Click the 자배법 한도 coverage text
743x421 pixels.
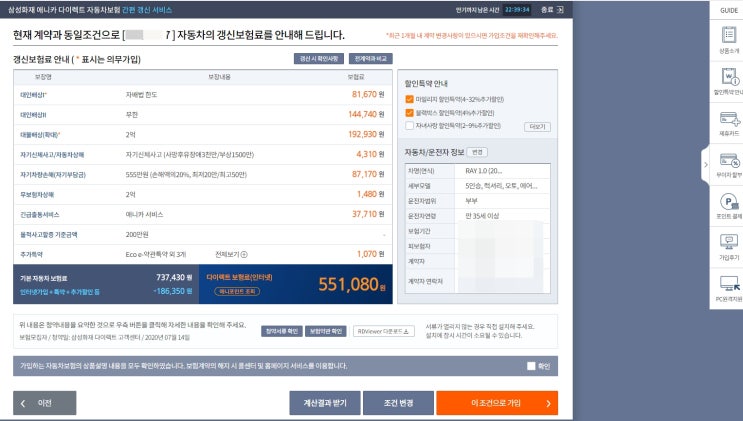coord(141,95)
